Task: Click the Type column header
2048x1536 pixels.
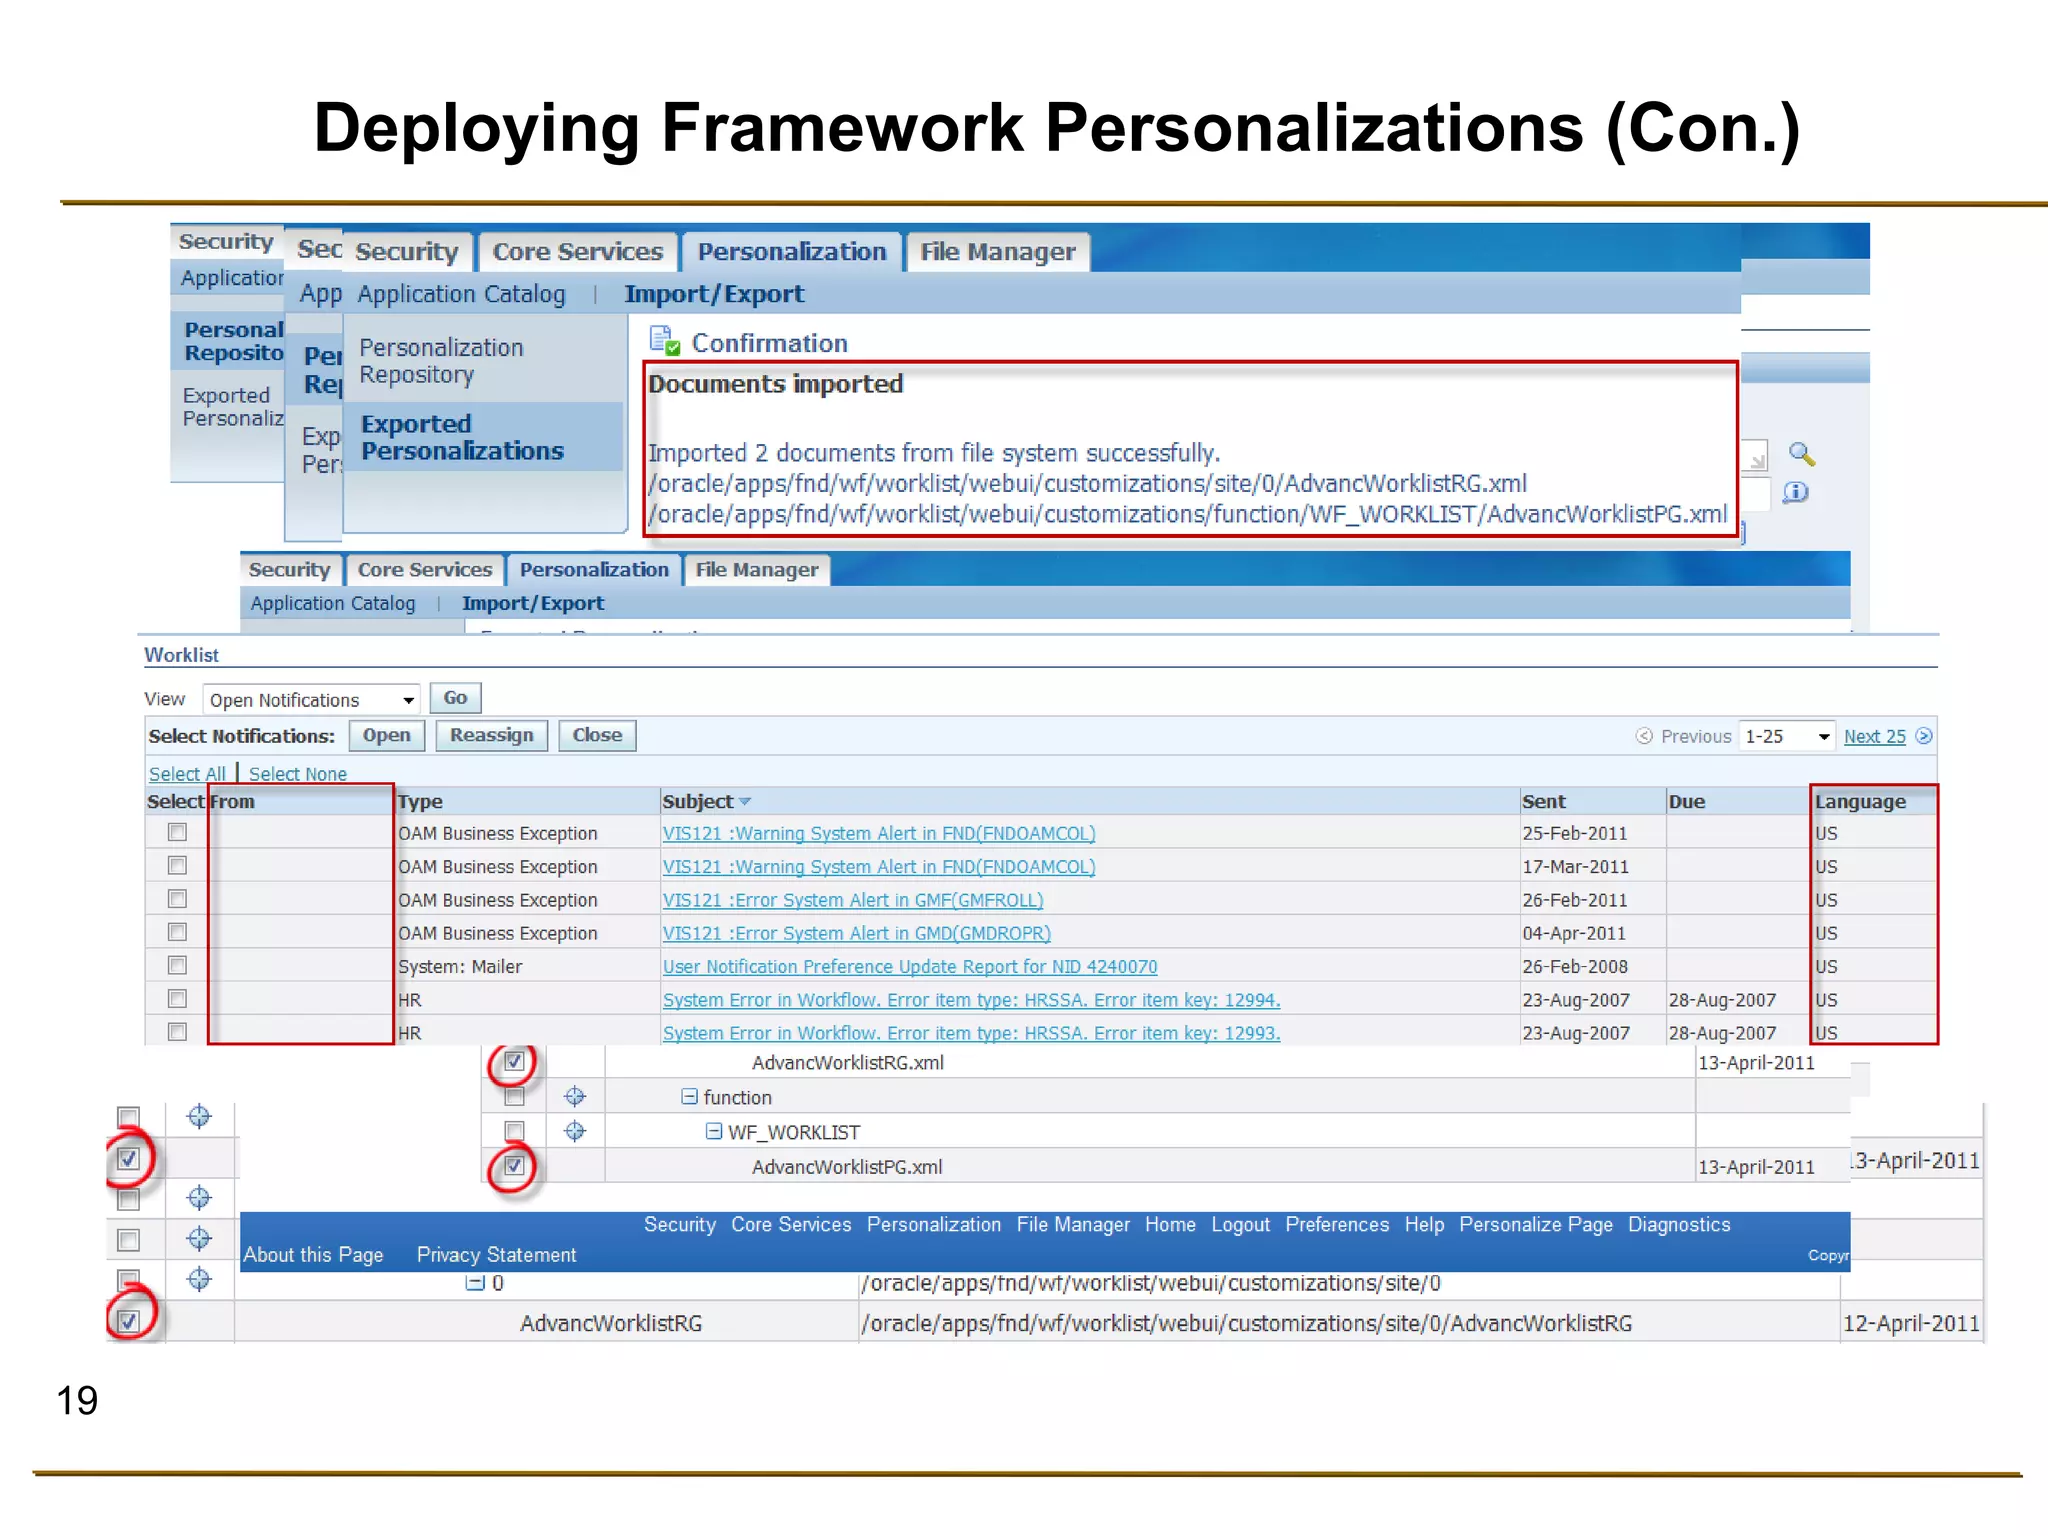Action: click(x=420, y=802)
